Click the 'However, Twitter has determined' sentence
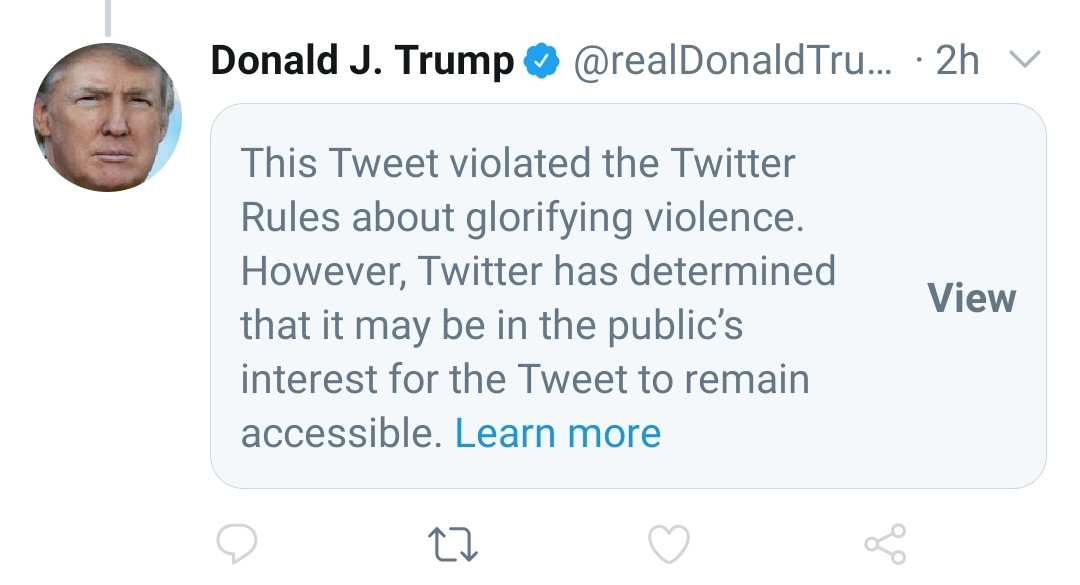The width and height of the screenshot is (1080, 585). coord(538,271)
